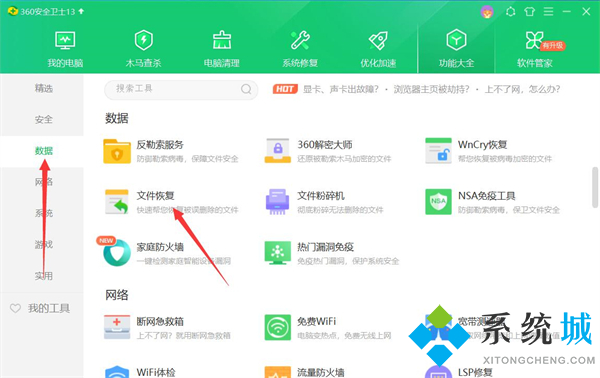
Task: Open 流量防火墙 icon
Action: click(277, 372)
